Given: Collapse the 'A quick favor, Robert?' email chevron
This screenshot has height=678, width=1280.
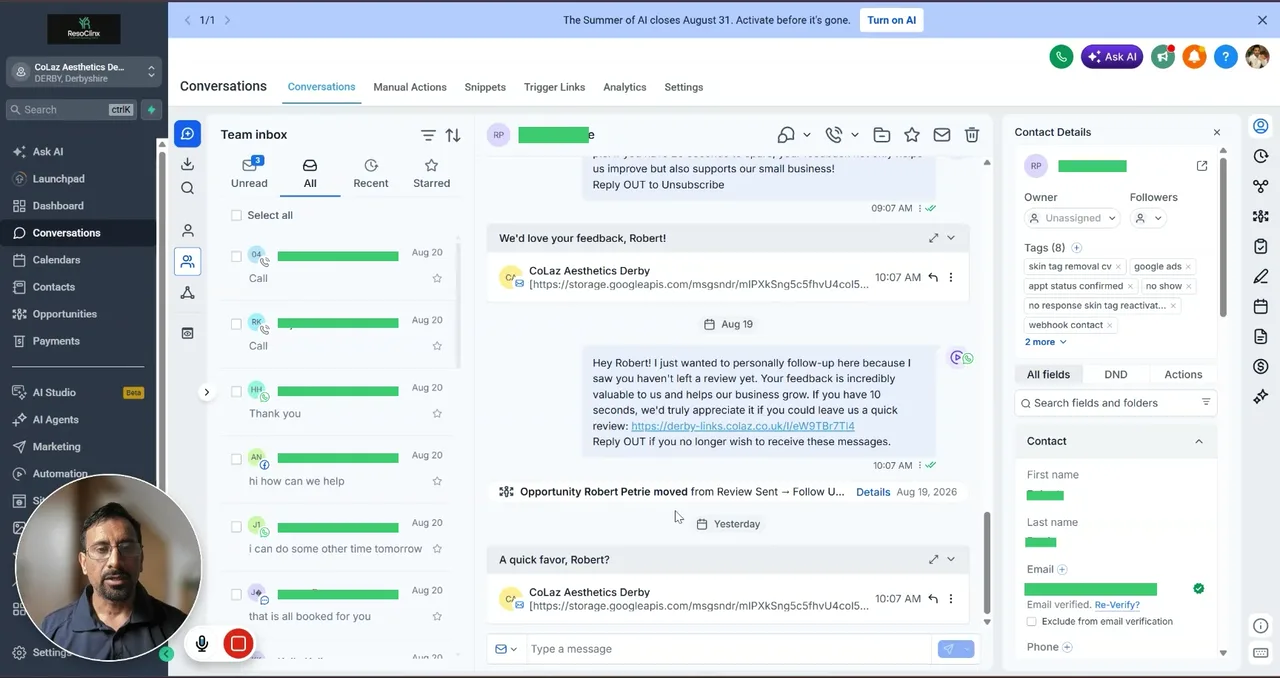Looking at the screenshot, I should click(x=951, y=560).
